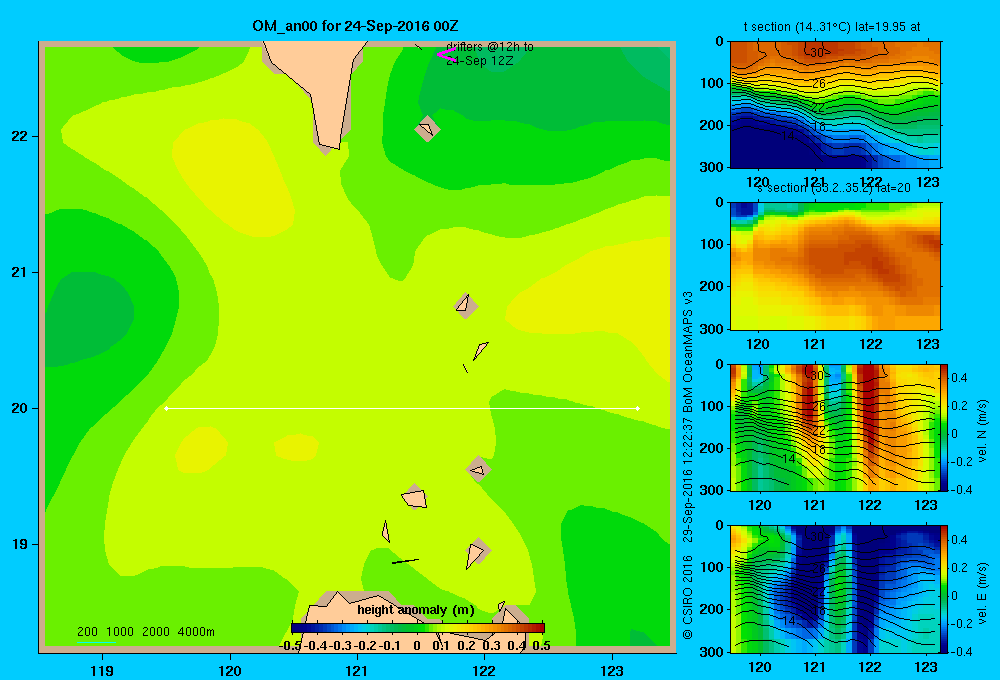Click the vel. E colour scale bar
Viewport: 1000px width, 680px height.
pyautogui.click(x=945, y=589)
